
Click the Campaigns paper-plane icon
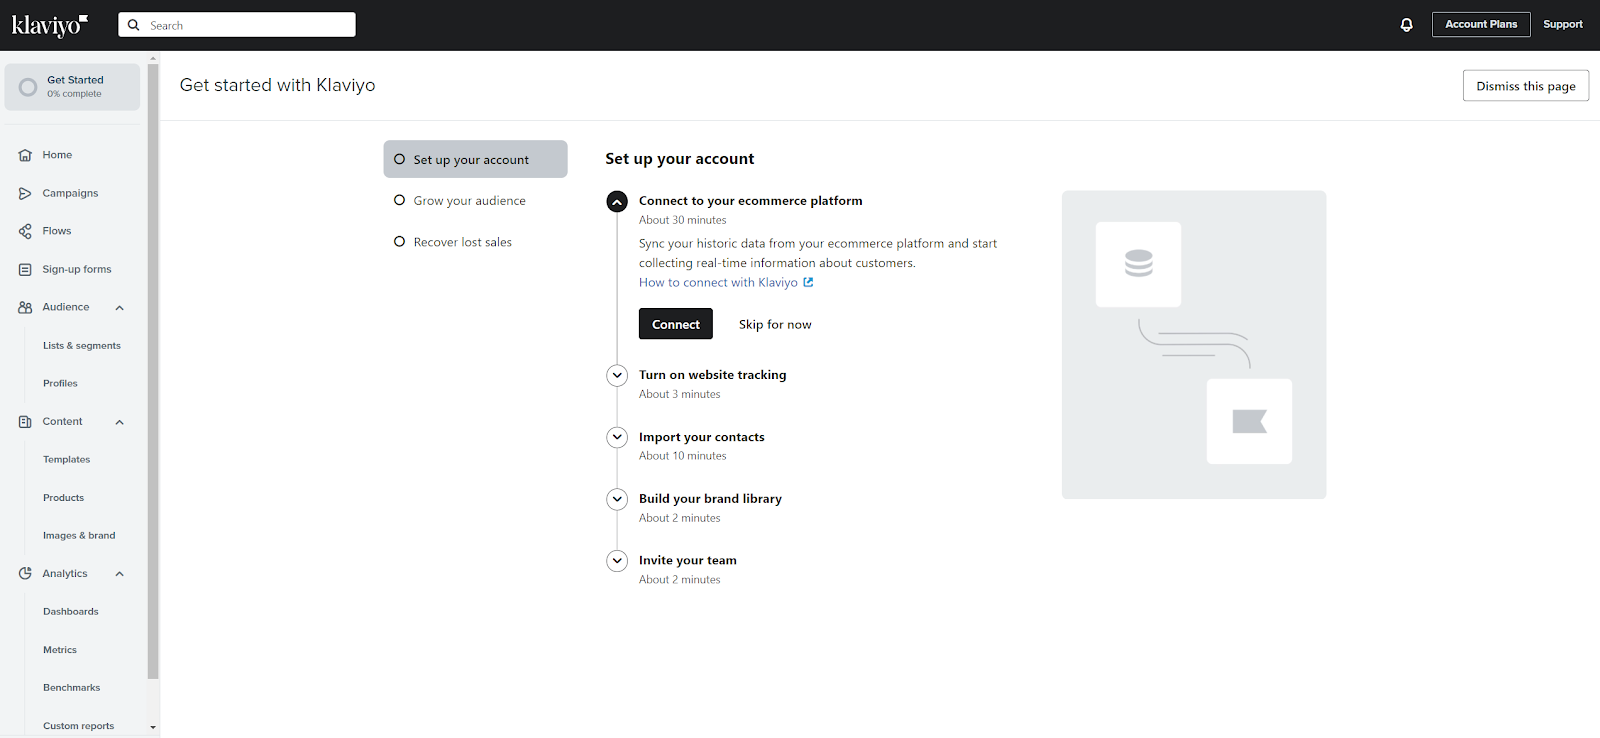pos(25,193)
